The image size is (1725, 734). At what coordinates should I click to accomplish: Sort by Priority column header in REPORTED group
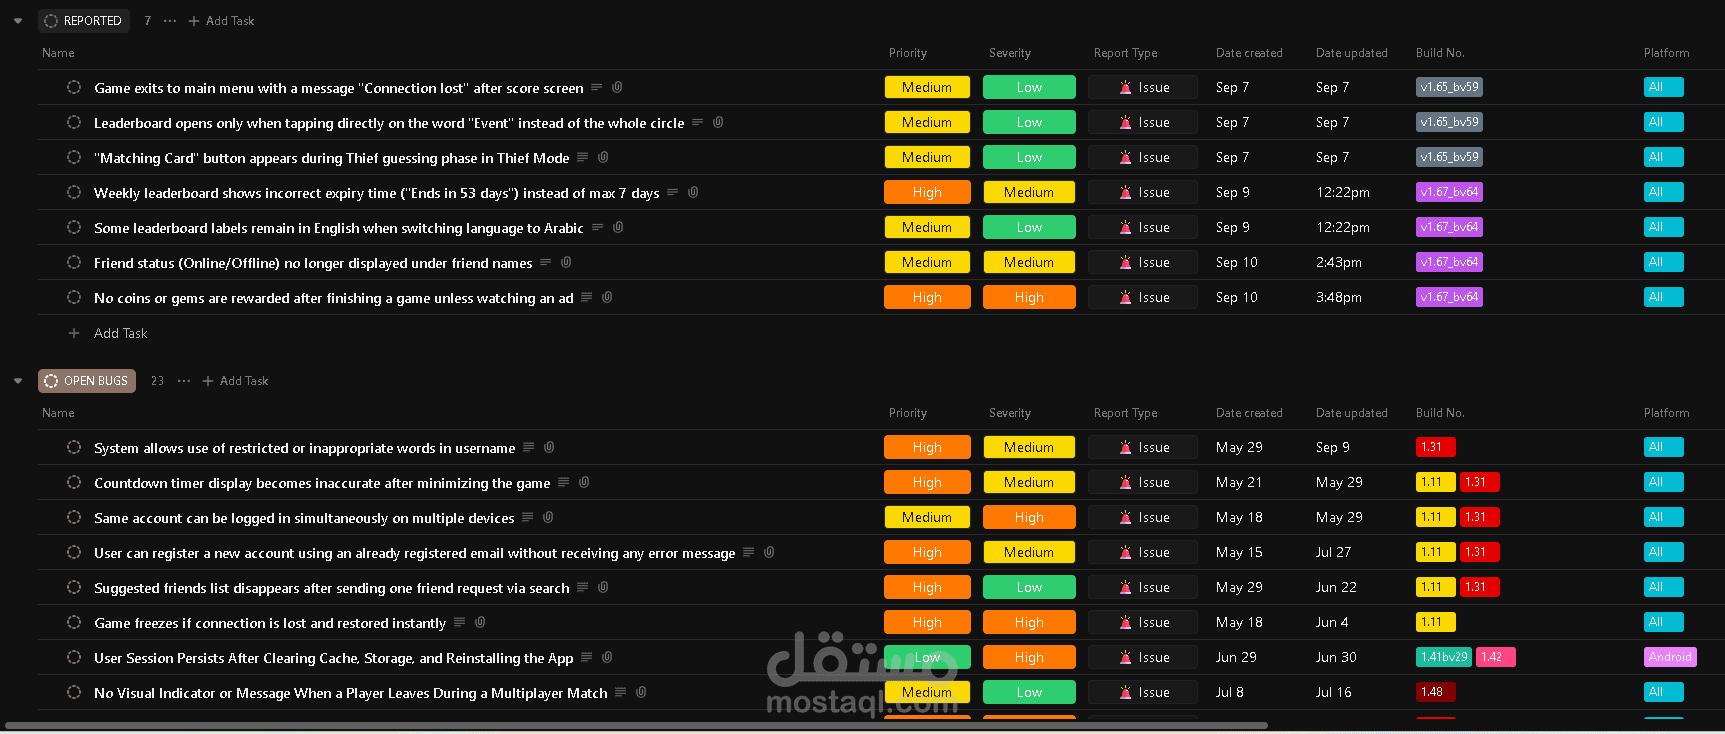tap(908, 53)
